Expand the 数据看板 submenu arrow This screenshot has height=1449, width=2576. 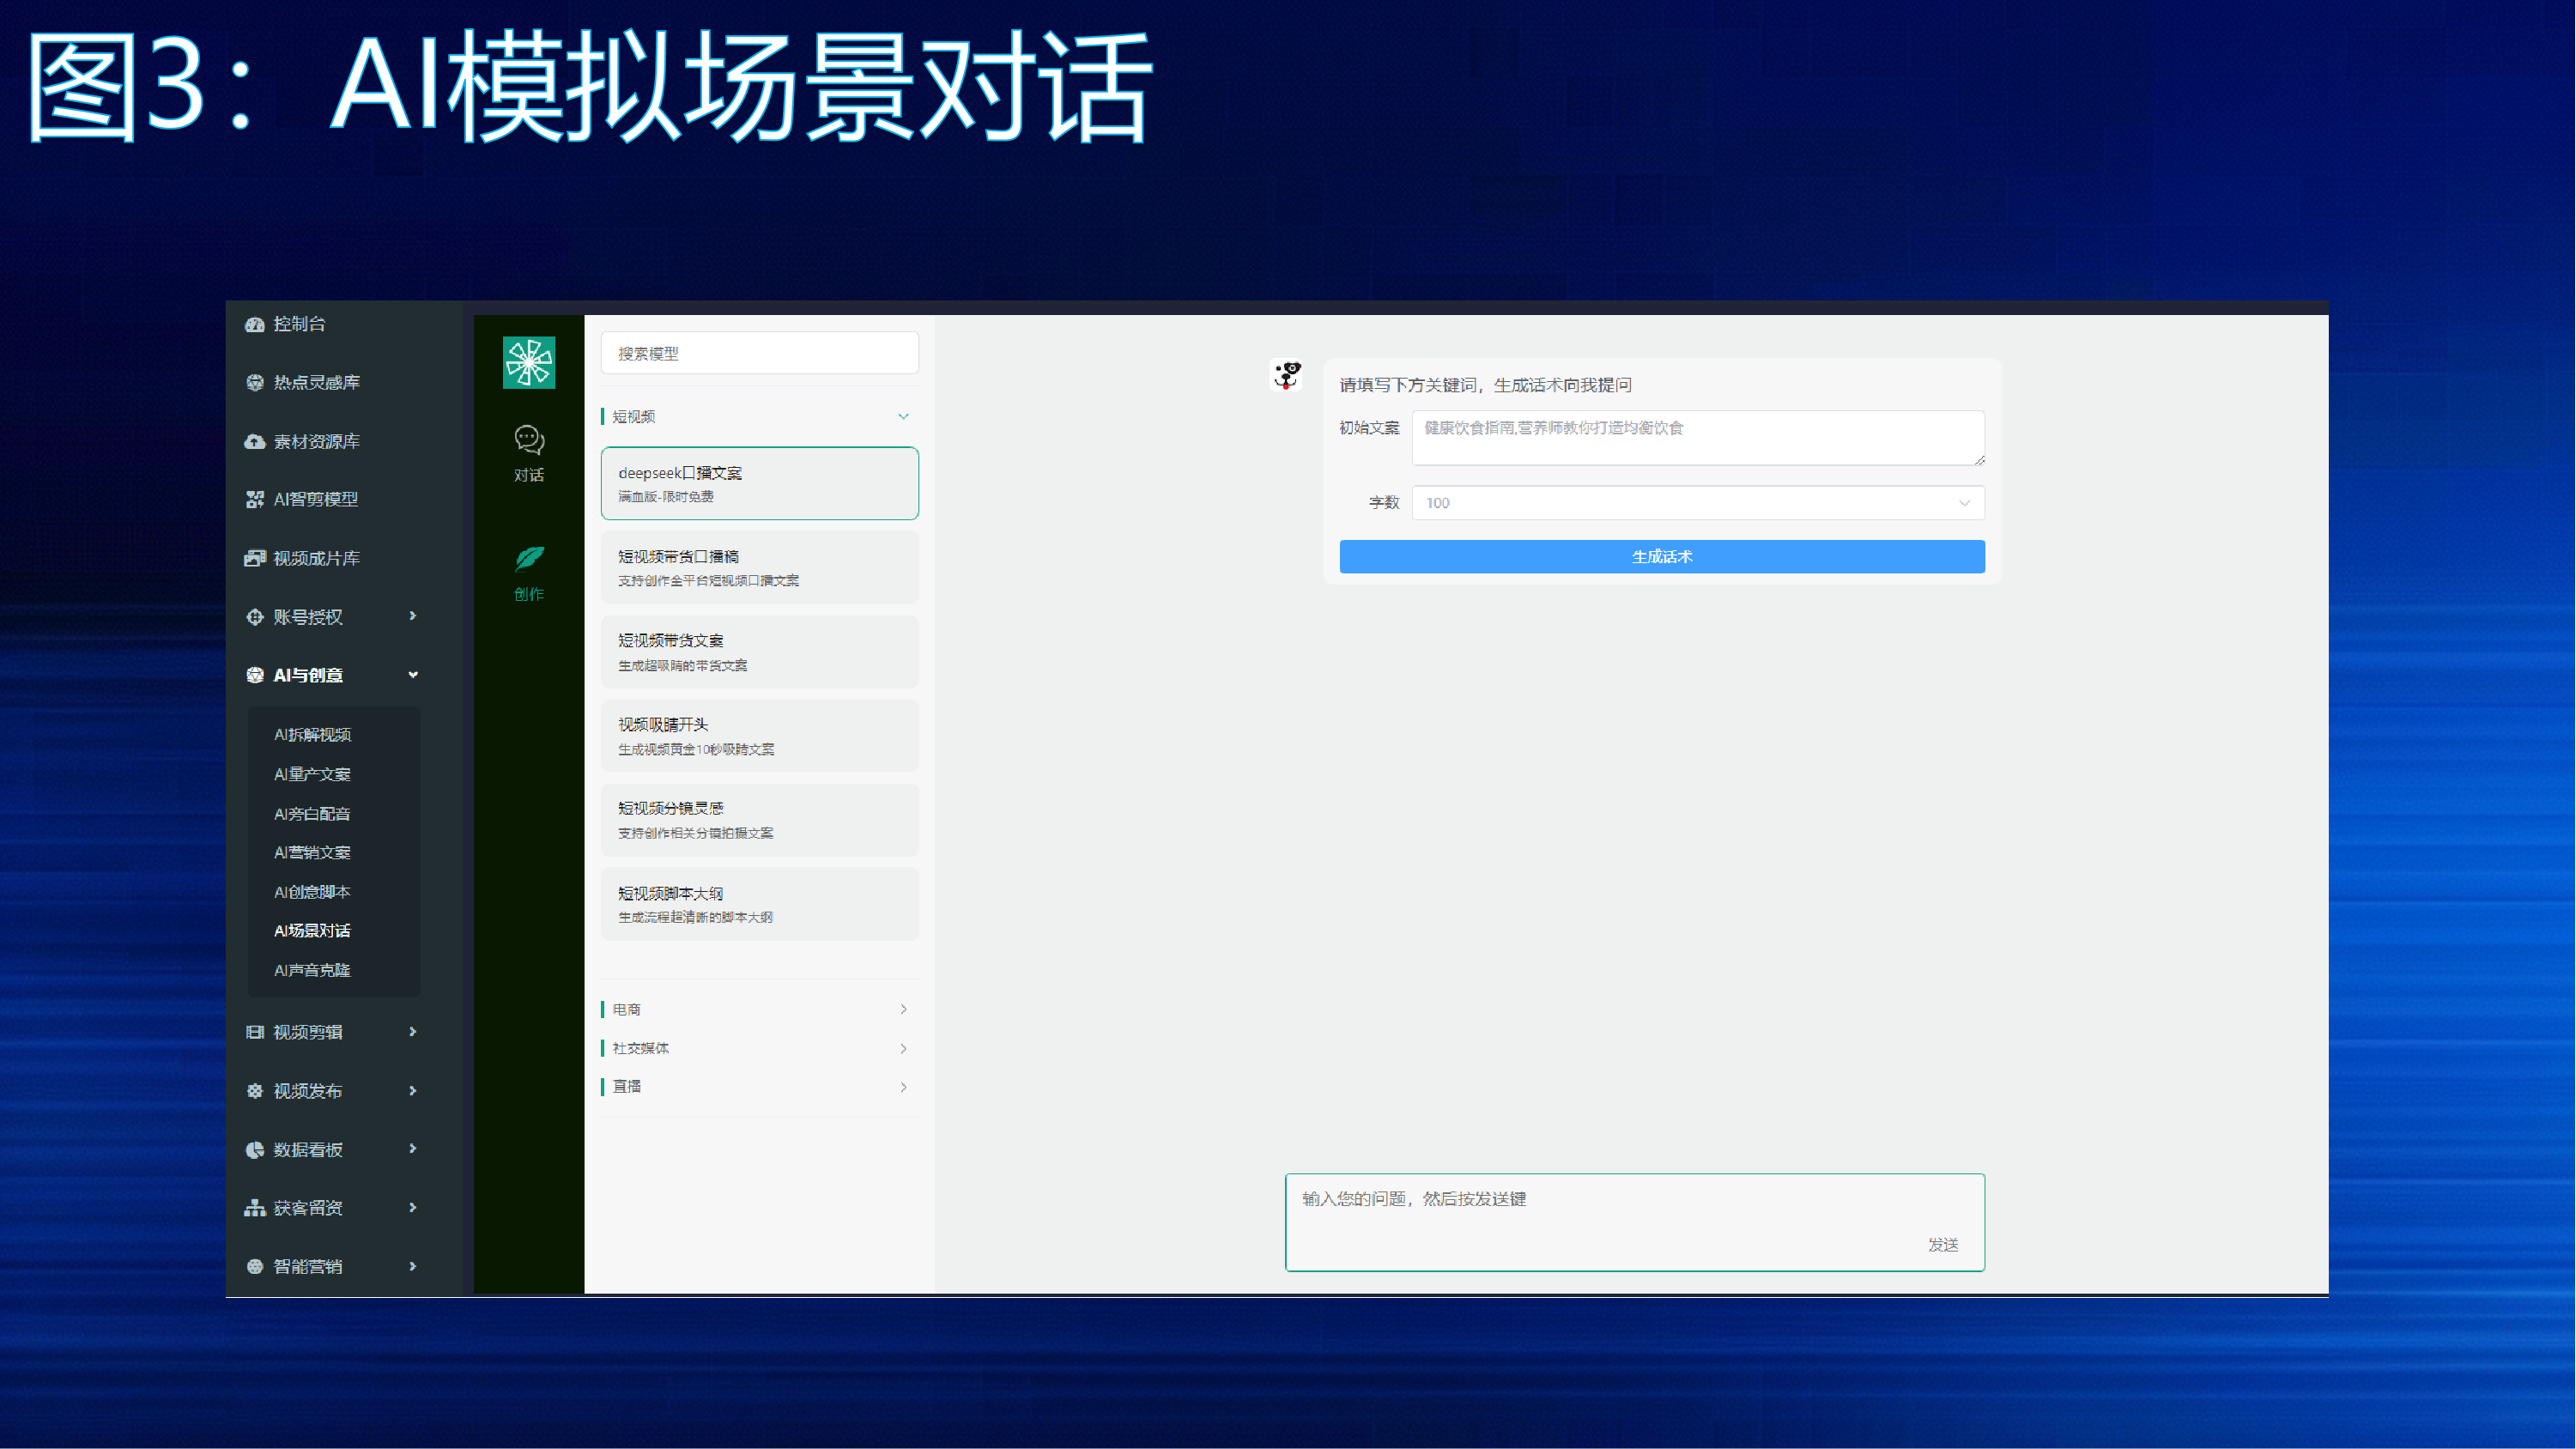(412, 1149)
